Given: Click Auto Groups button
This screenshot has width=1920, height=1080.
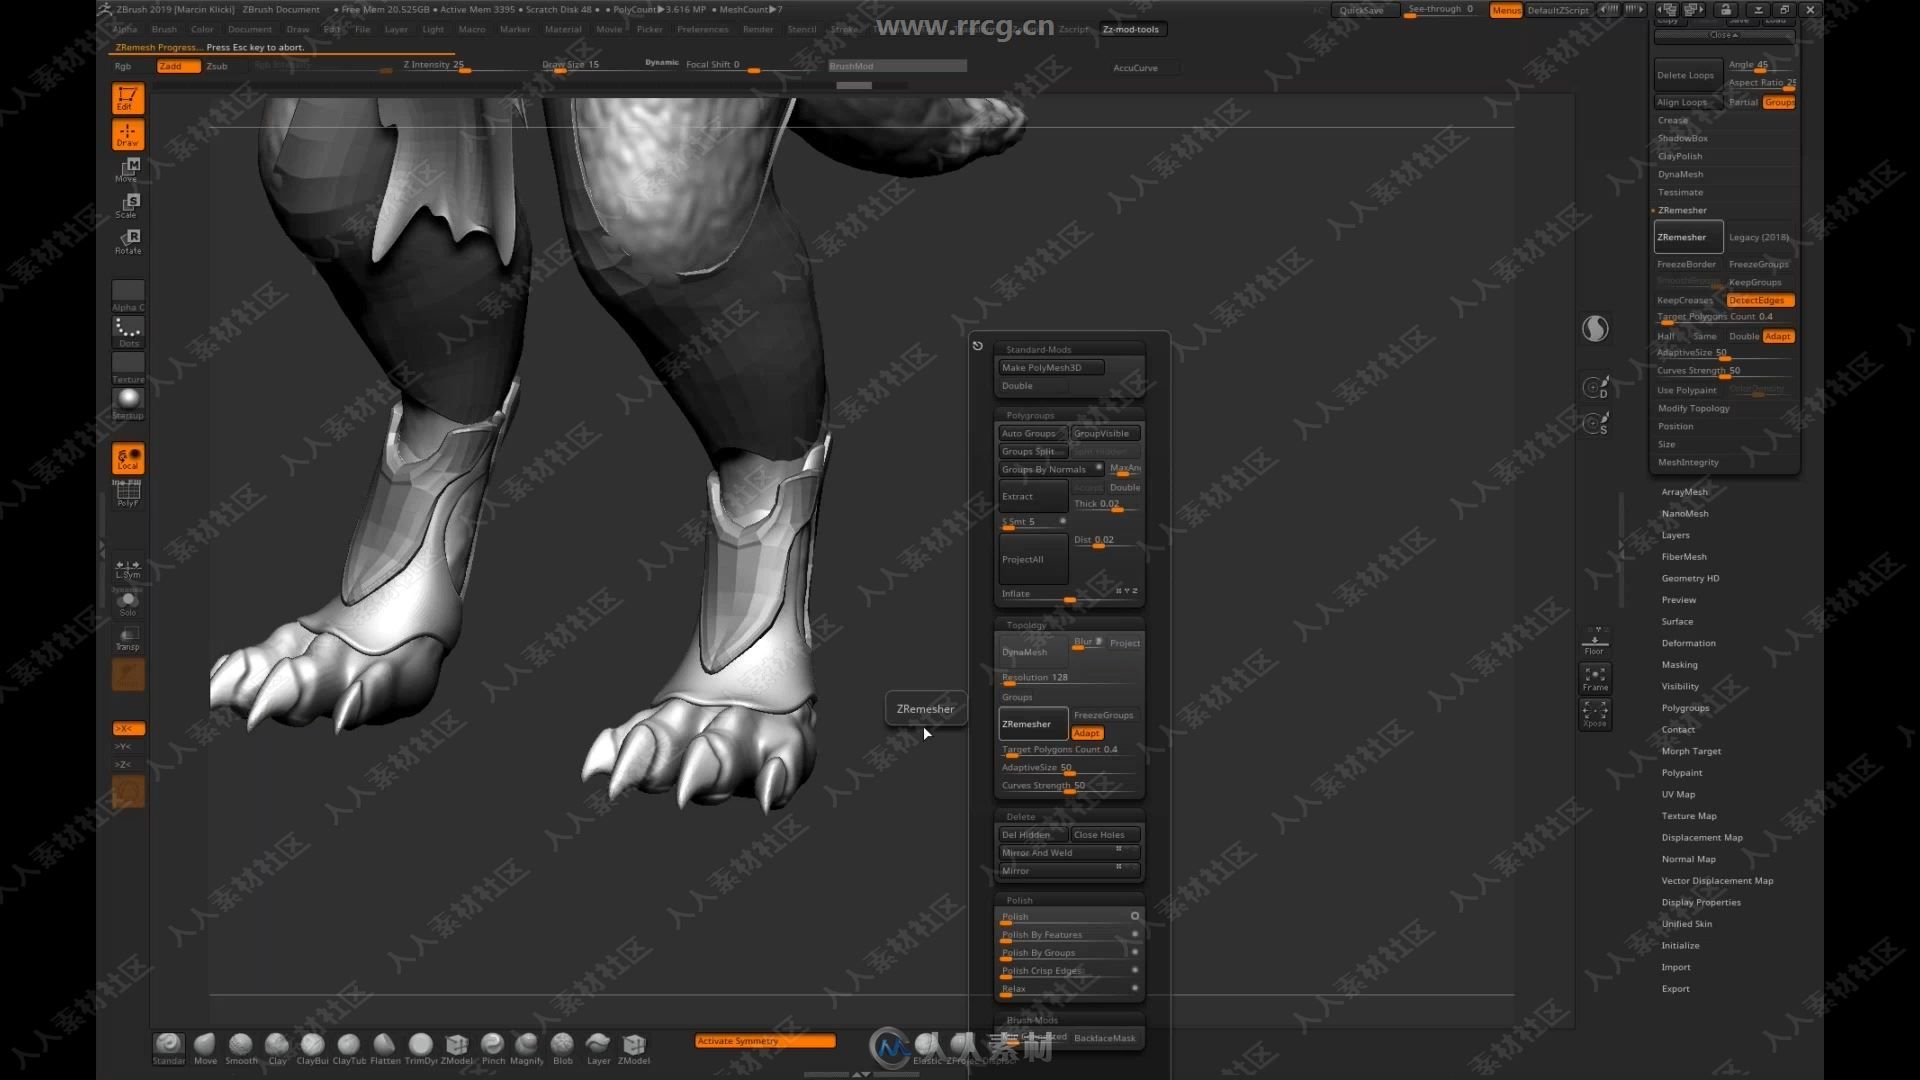Looking at the screenshot, I should click(1033, 433).
